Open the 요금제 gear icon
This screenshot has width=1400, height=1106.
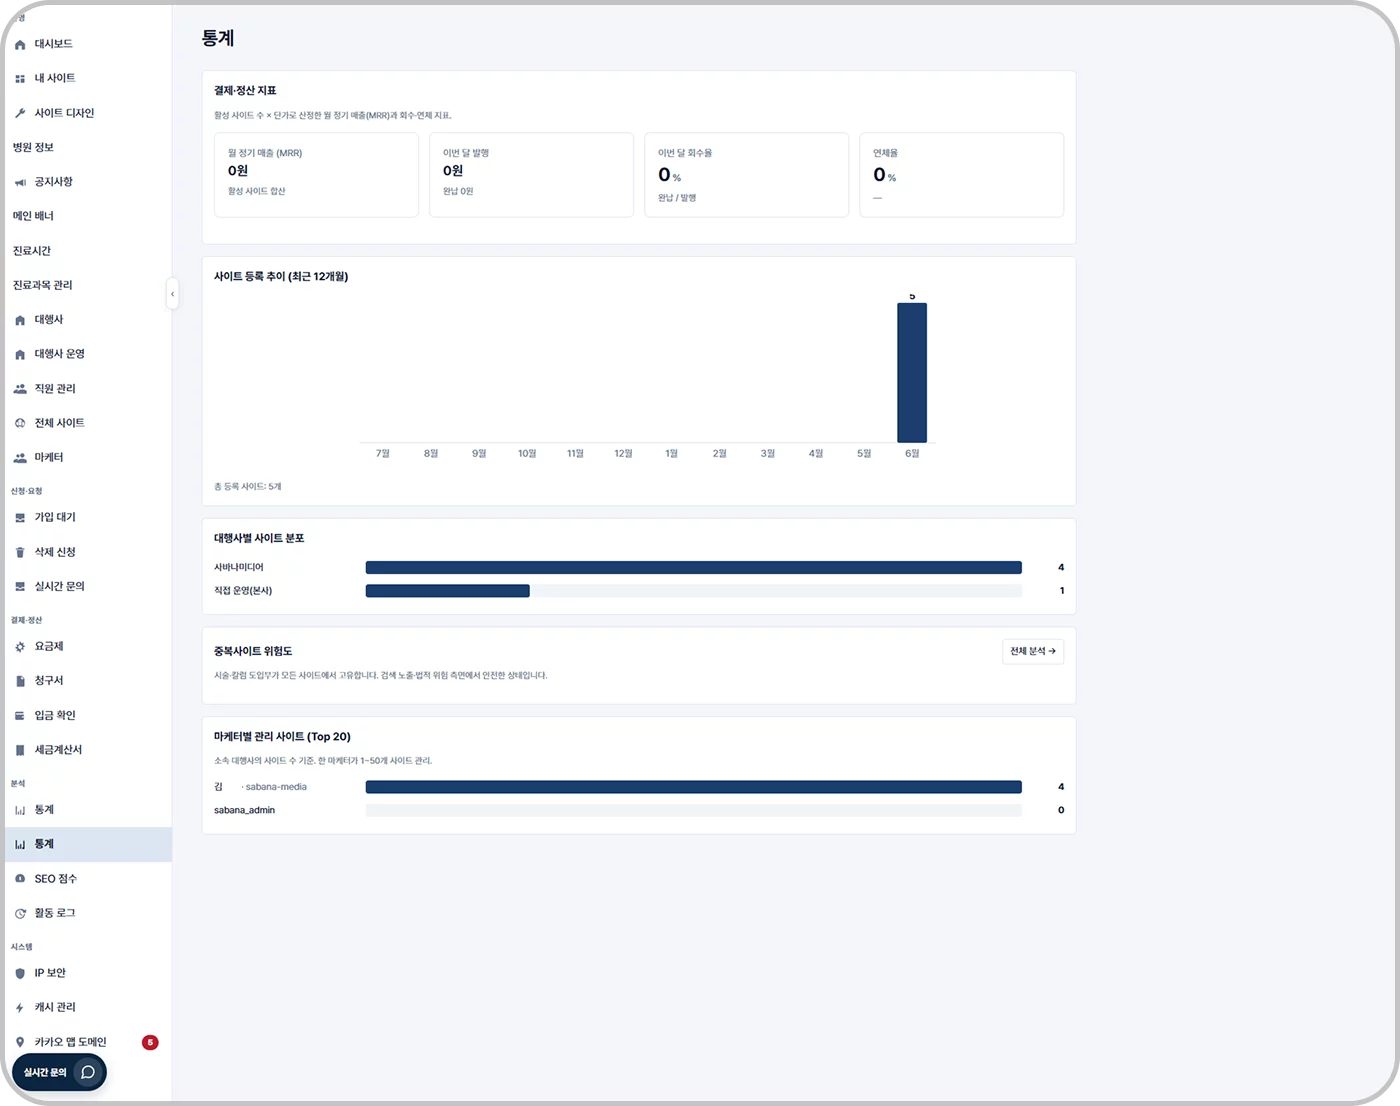20,647
